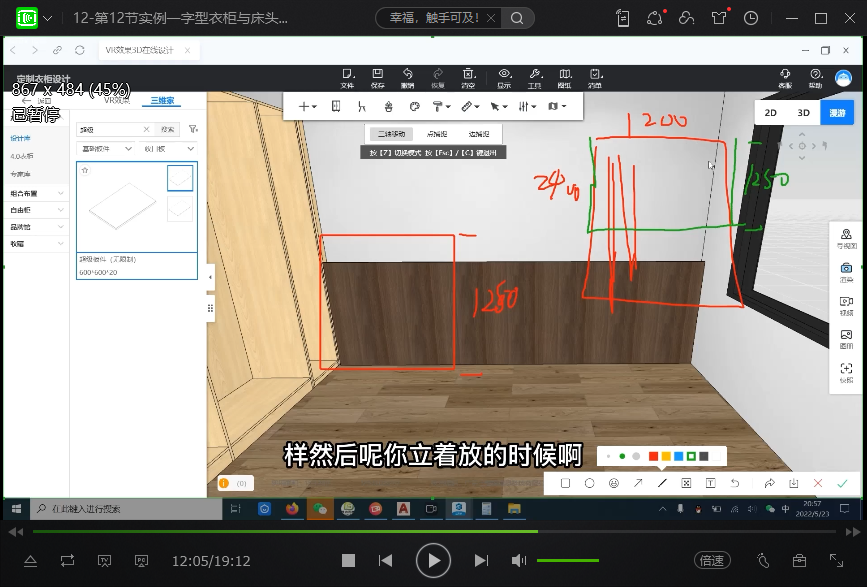Expand the 自由柜 category
867x587 pixels.
pos(35,210)
